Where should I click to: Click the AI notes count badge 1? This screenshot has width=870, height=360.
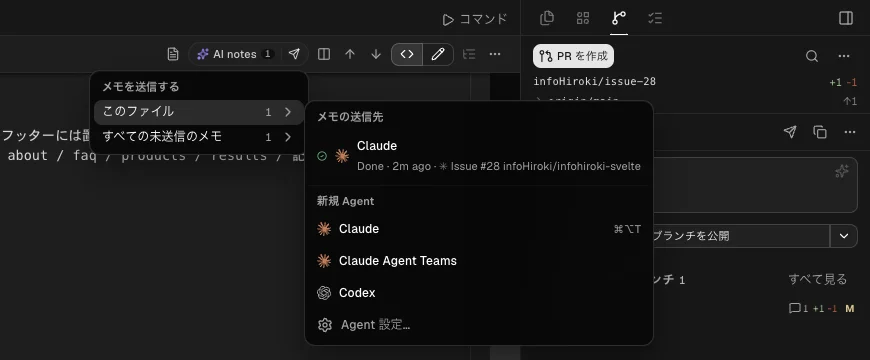pos(267,54)
